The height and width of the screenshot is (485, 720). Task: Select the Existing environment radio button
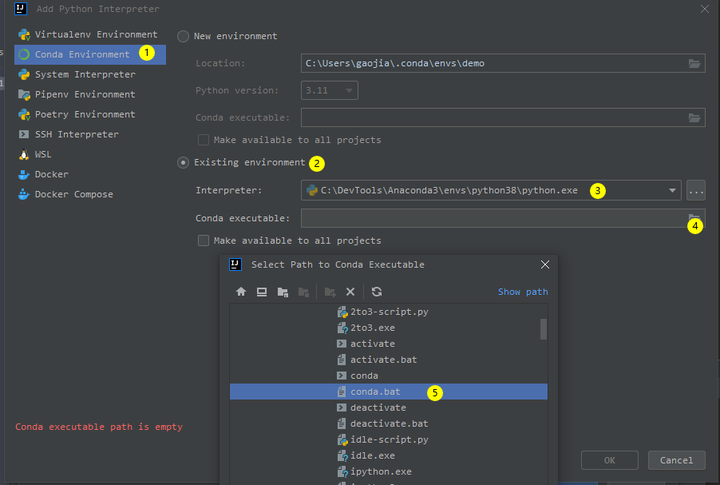coord(183,162)
